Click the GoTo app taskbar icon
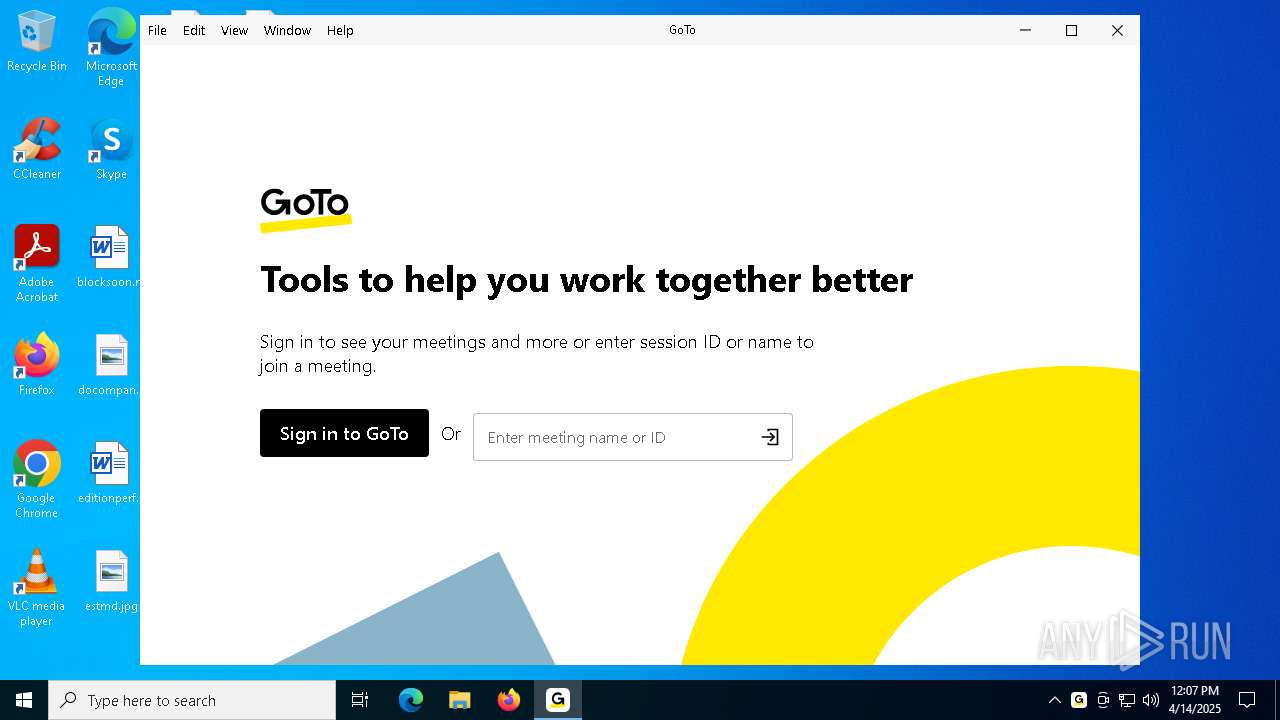Image resolution: width=1280 pixels, height=720 pixels. click(557, 700)
